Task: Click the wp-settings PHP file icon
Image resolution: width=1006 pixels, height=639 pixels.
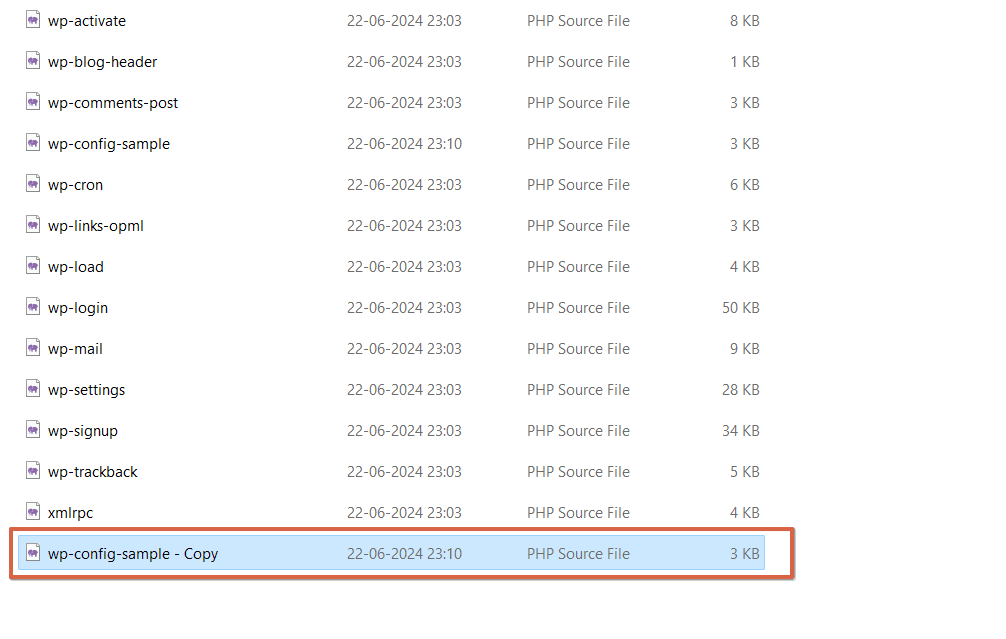Action: pyautogui.click(x=33, y=389)
